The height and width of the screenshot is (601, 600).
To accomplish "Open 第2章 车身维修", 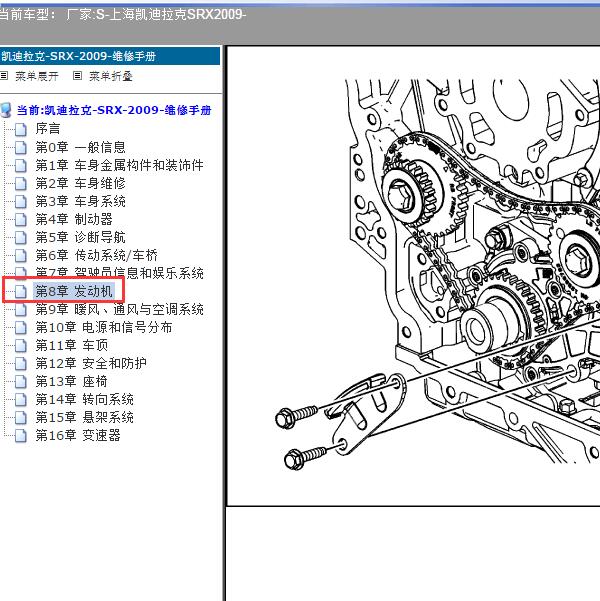I will [x=81, y=183].
